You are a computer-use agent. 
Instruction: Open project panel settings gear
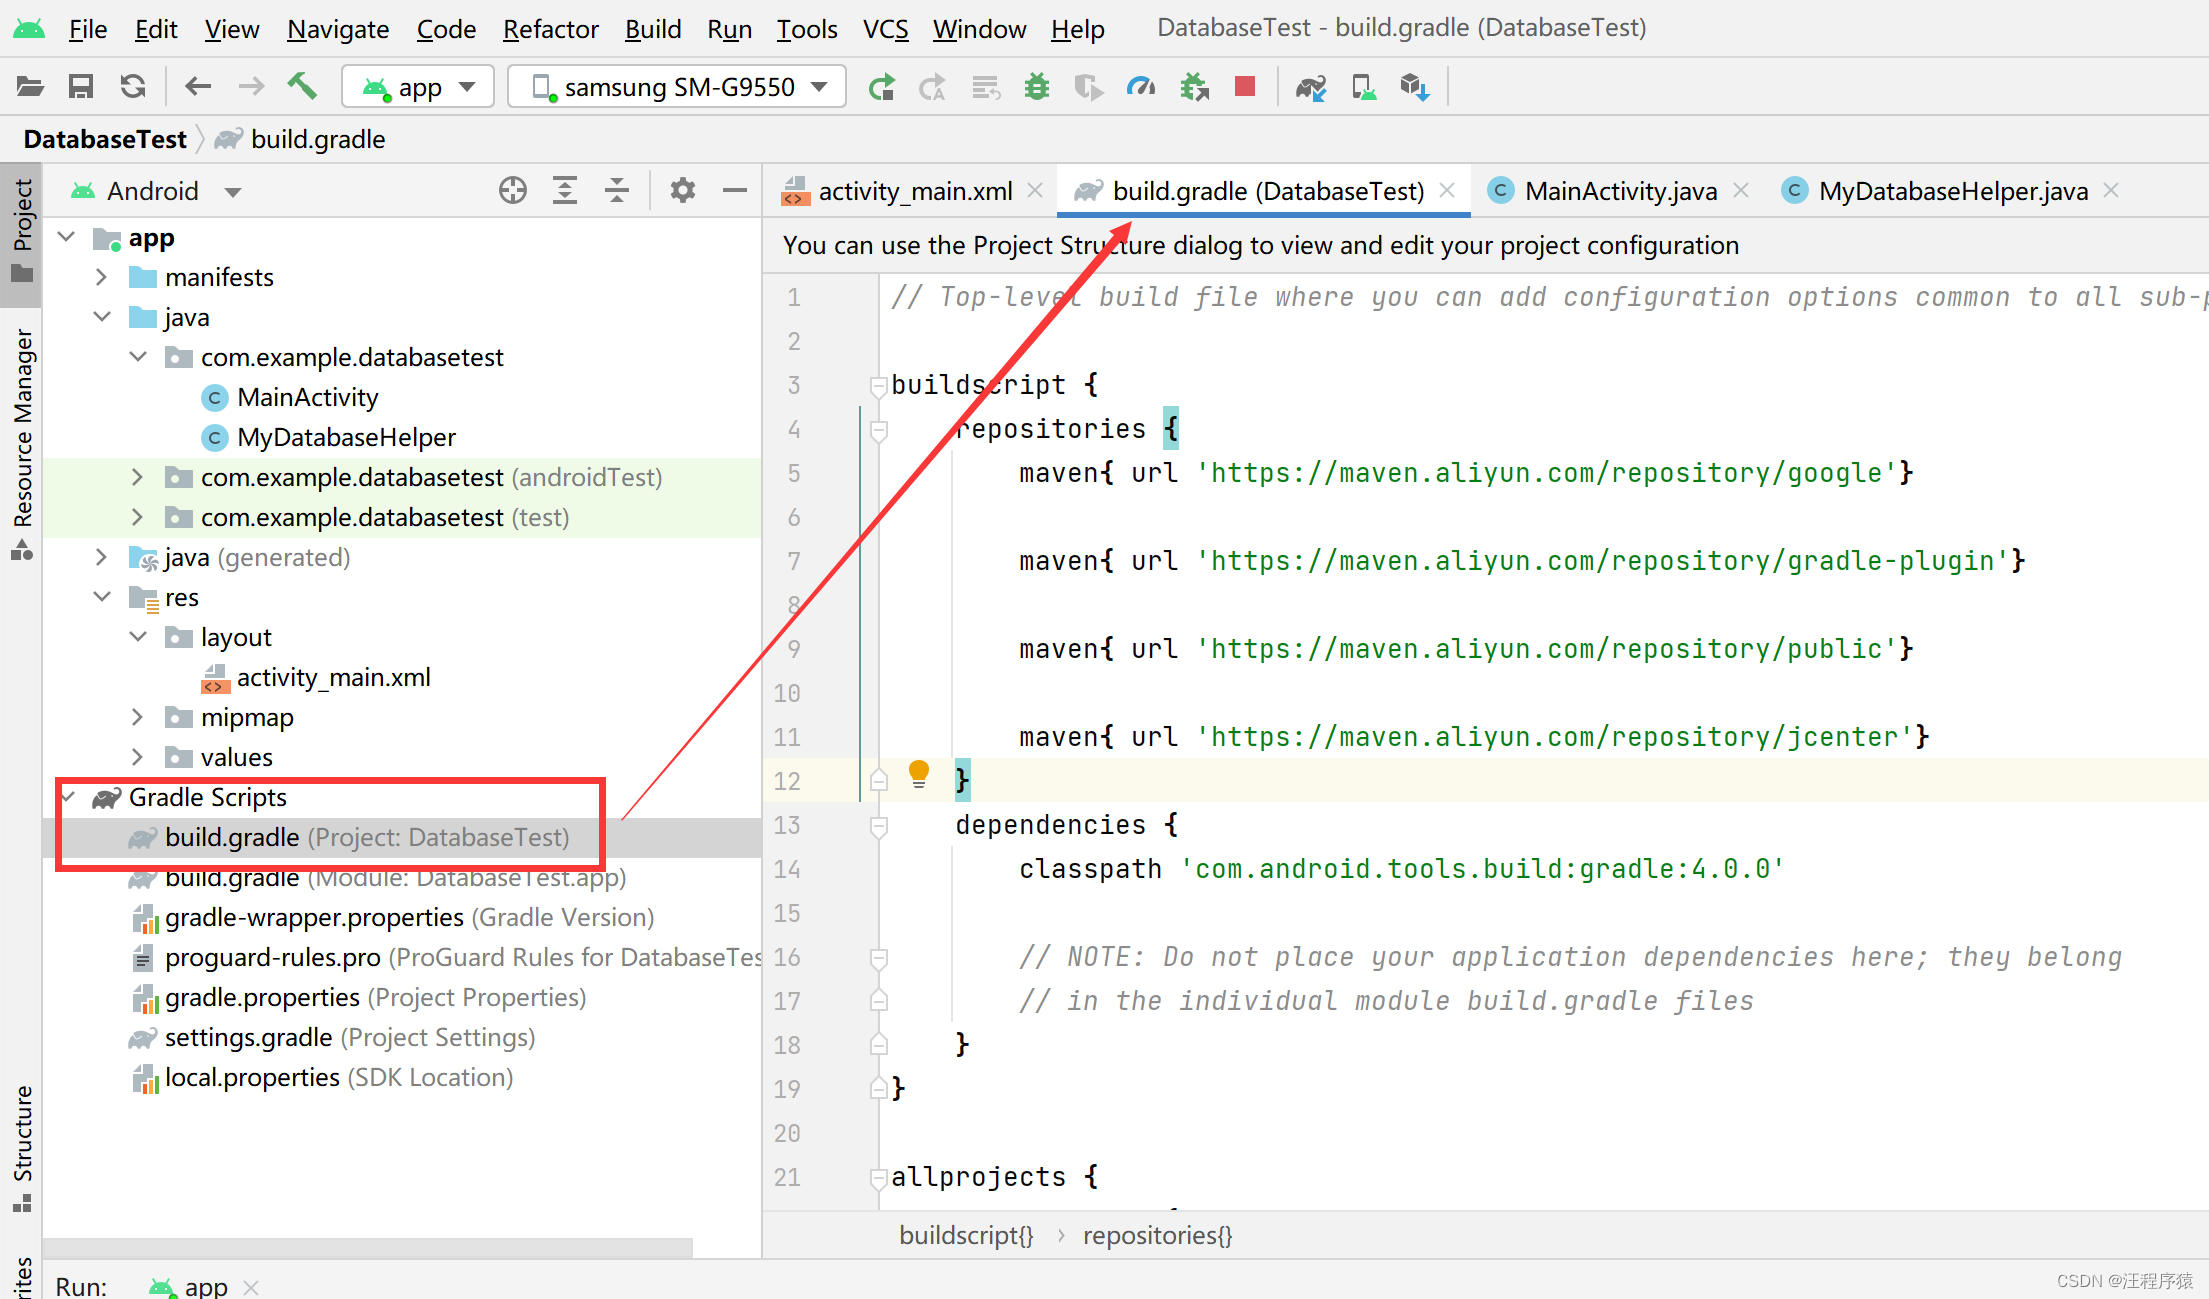tap(683, 190)
